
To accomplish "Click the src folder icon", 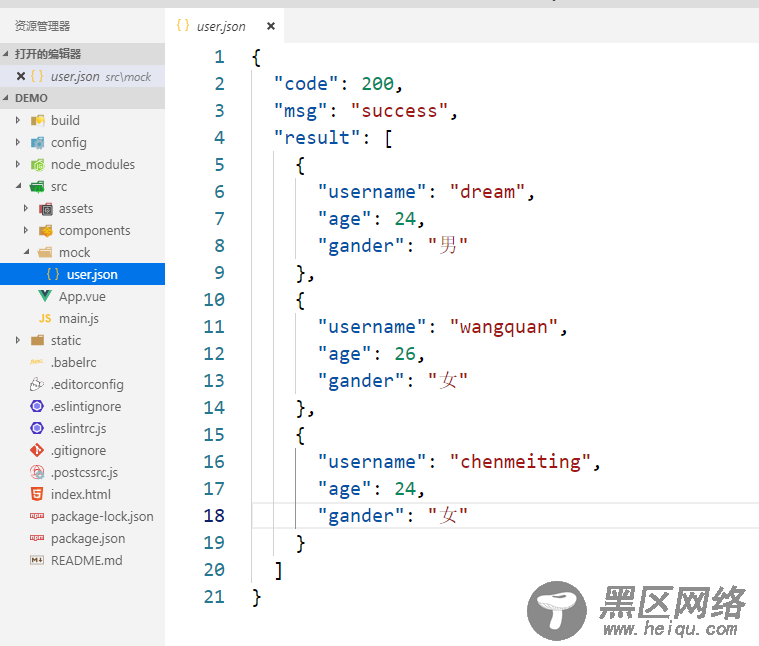I will [37, 186].
